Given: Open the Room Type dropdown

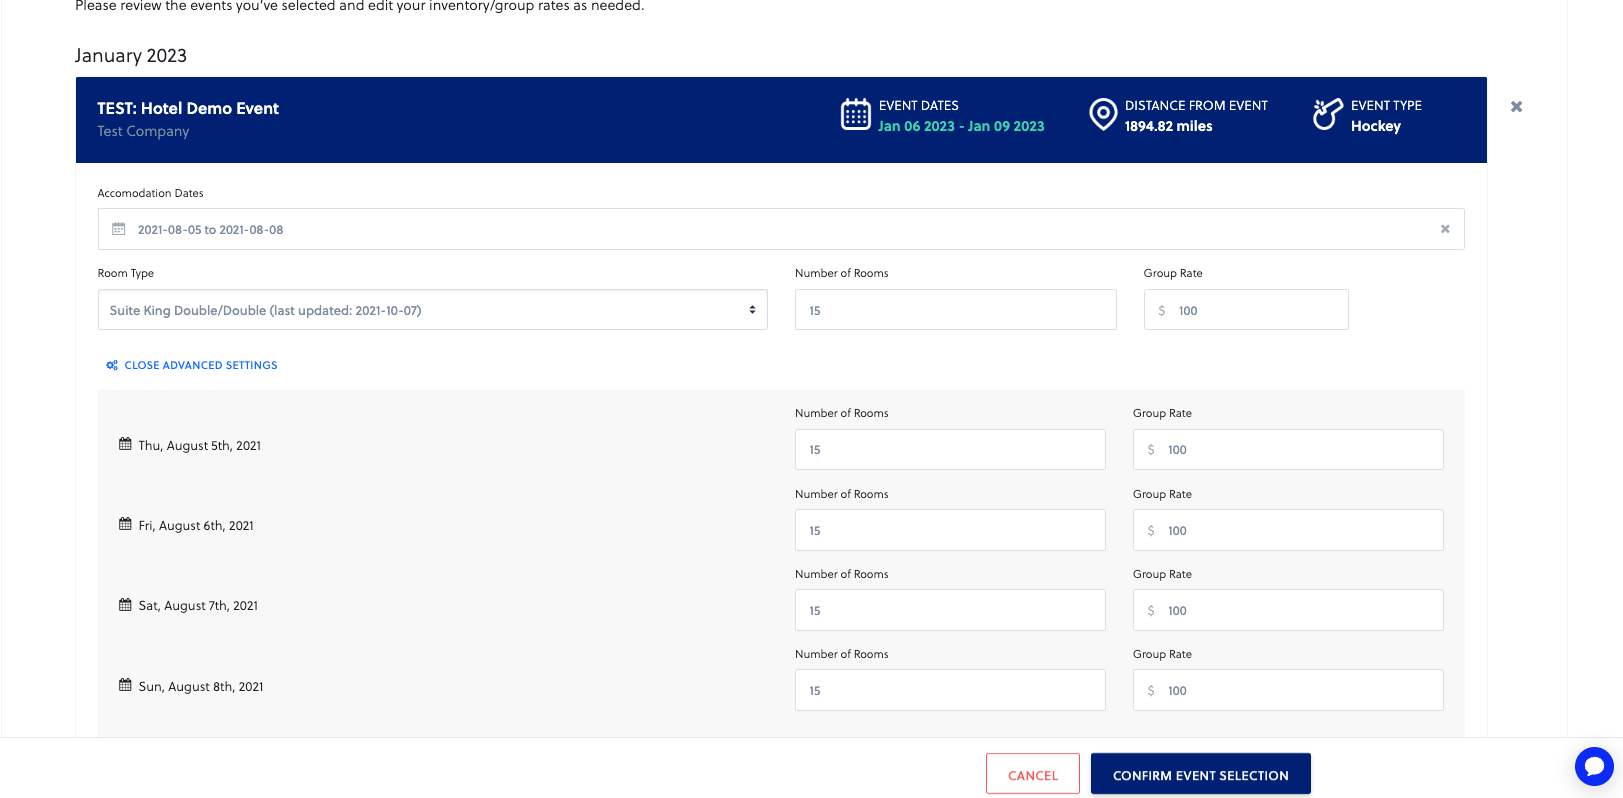Looking at the screenshot, I should 432,310.
